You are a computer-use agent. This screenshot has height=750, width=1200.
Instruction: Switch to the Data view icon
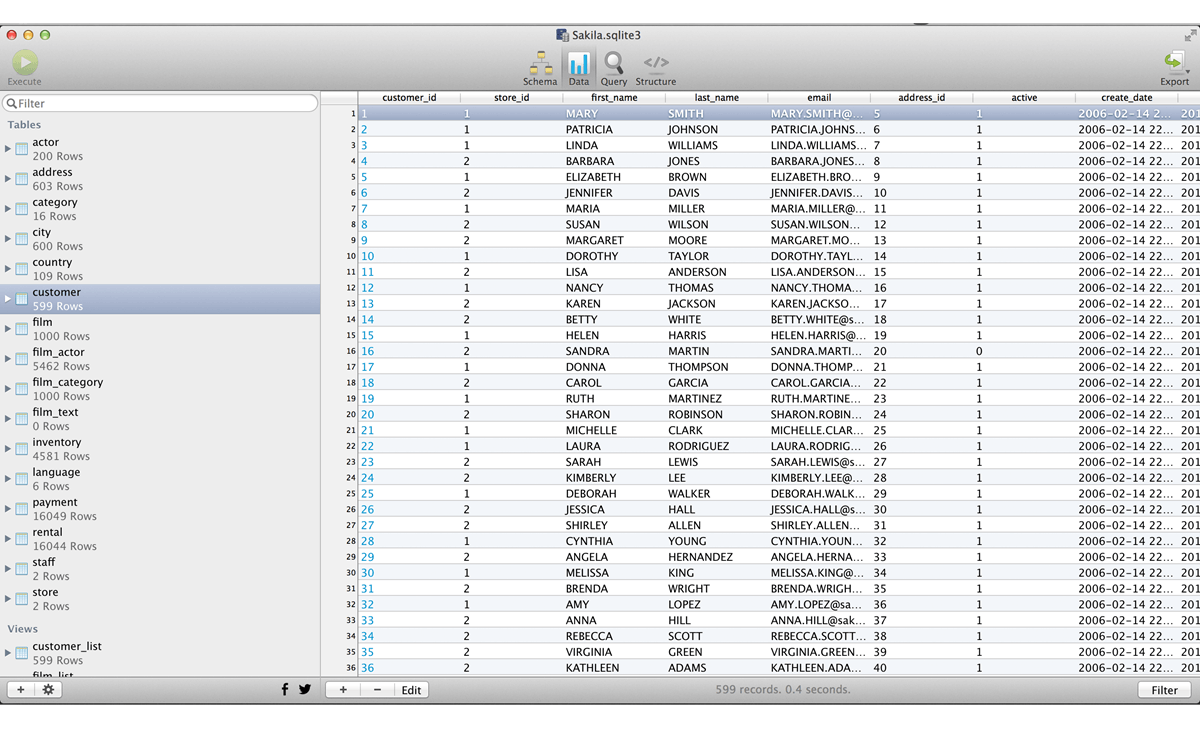(579, 63)
